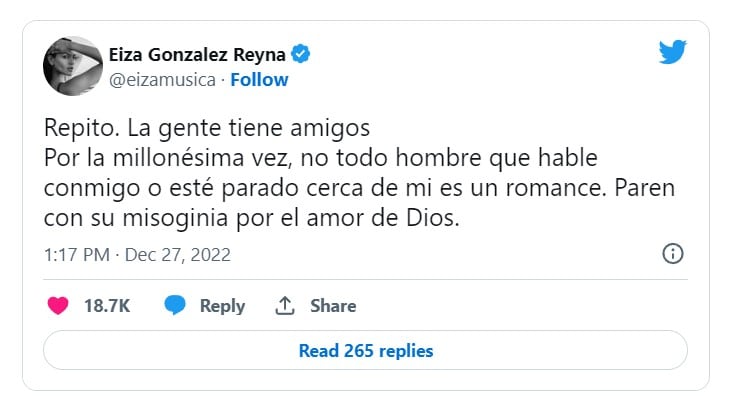This screenshot has width=745, height=401.
Task: Open the 1:17 PM timestamp link
Action: pyautogui.click(x=77, y=255)
